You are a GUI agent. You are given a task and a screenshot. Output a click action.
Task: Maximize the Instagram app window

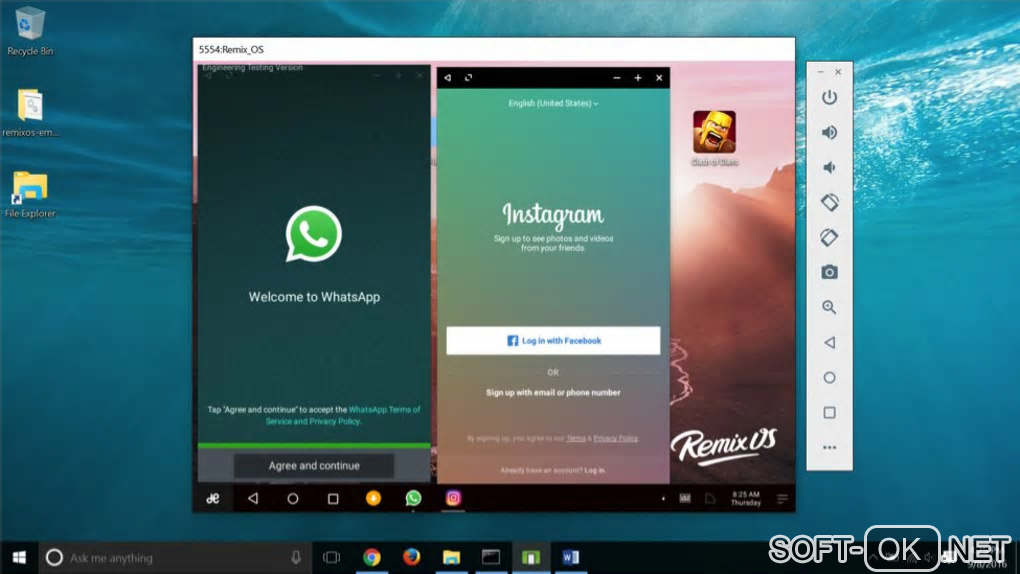pyautogui.click(x=638, y=78)
